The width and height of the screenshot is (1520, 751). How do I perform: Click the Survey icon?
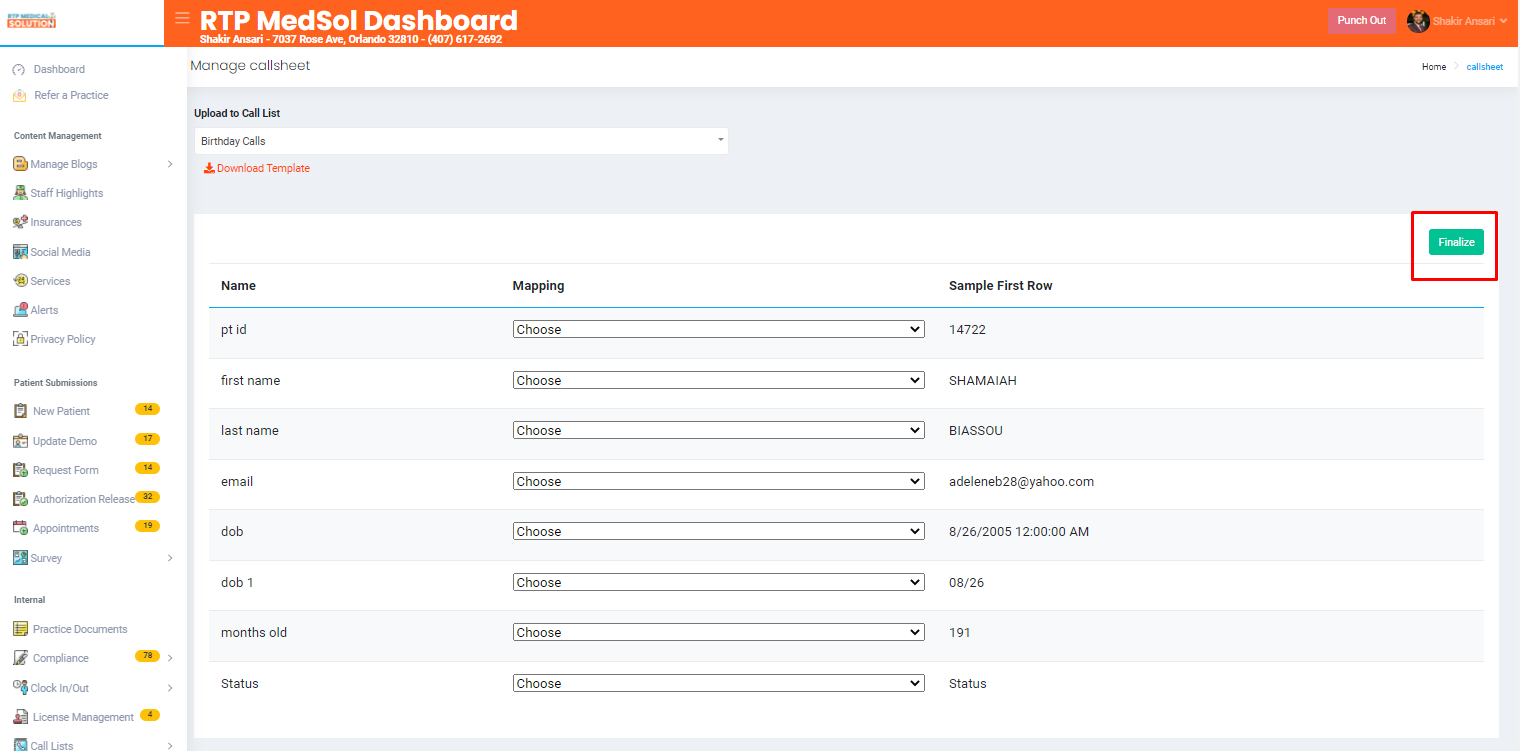pyautogui.click(x=20, y=558)
